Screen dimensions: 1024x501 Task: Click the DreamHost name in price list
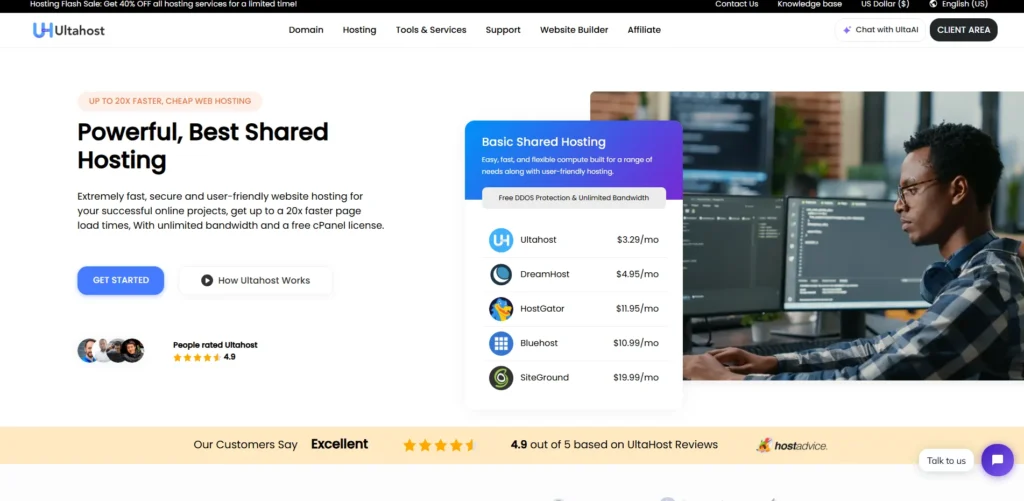tap(545, 274)
